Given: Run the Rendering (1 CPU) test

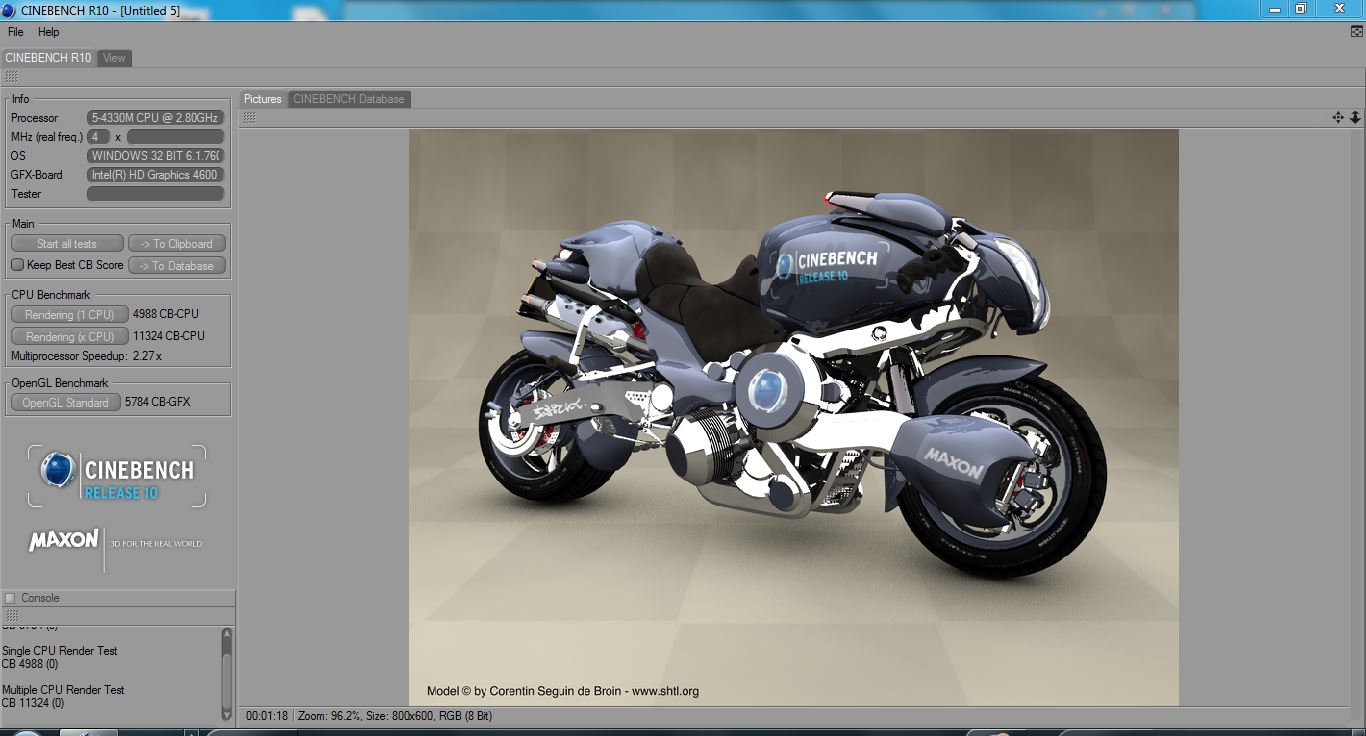Looking at the screenshot, I should [x=69, y=314].
